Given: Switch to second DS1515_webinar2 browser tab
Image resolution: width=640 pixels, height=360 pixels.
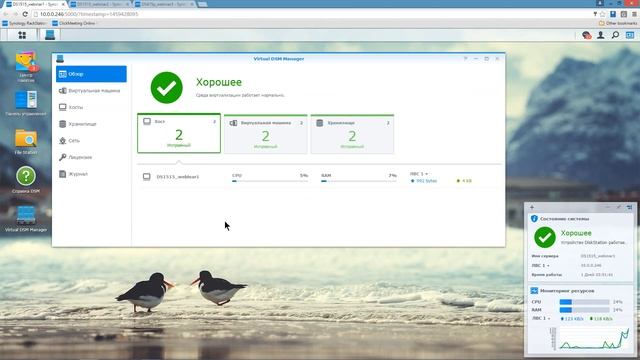Looking at the screenshot, I should coord(100,4).
